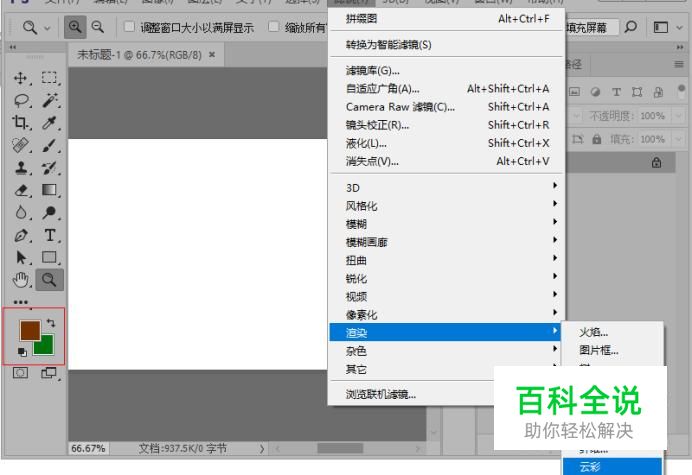Filter layers by type layer icon
Viewport: 692px width, 475px height.
616,92
